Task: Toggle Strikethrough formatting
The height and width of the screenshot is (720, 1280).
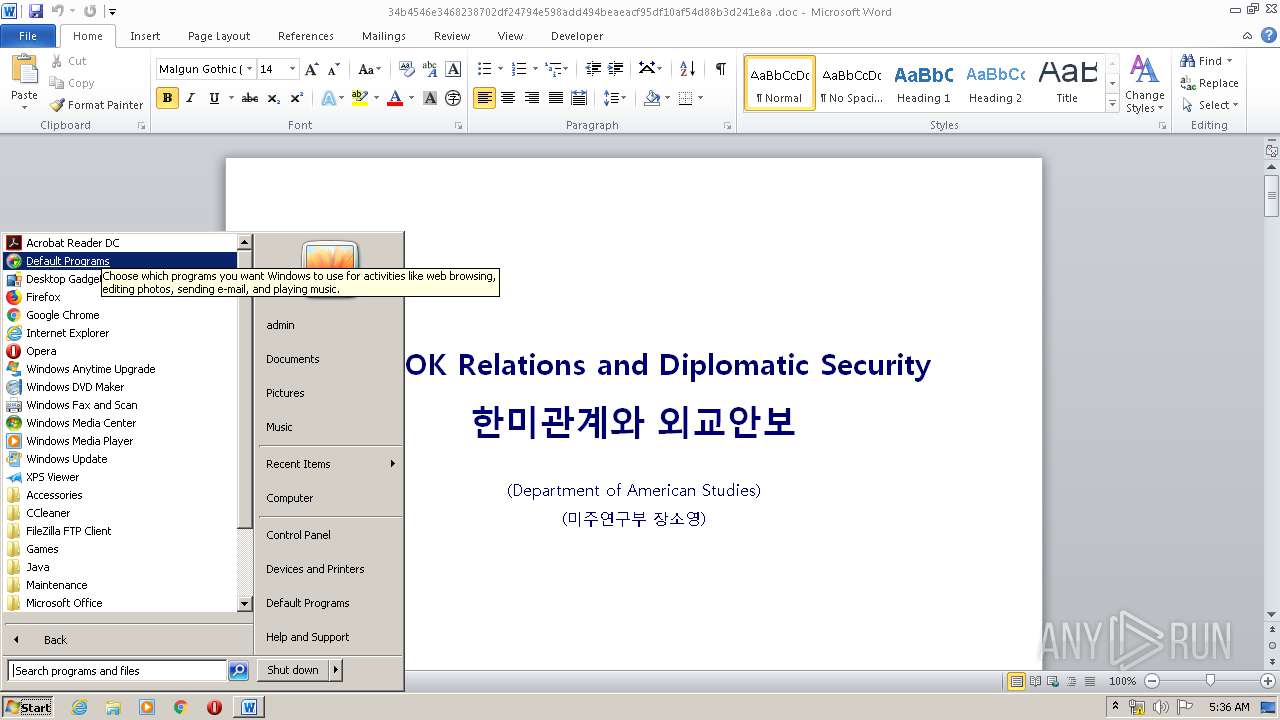Action: [x=250, y=98]
